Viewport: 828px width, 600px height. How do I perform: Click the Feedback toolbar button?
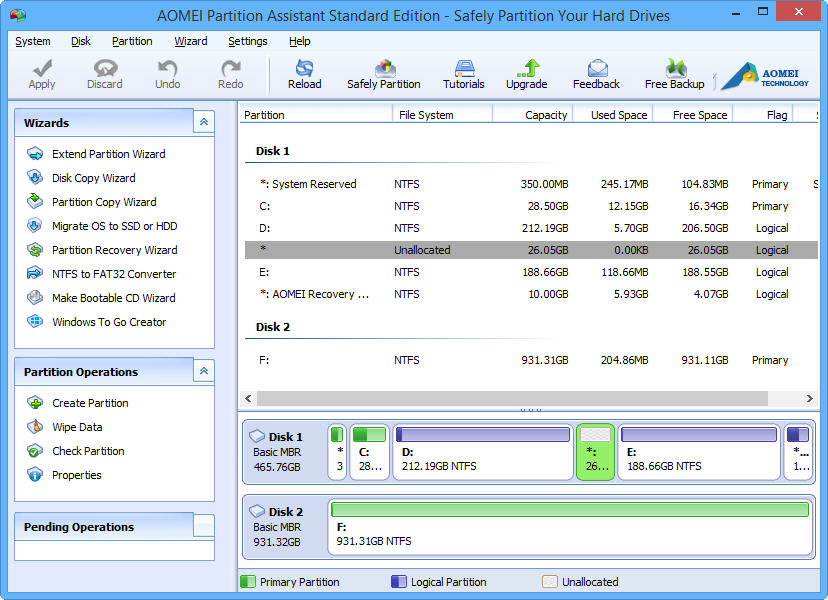596,73
